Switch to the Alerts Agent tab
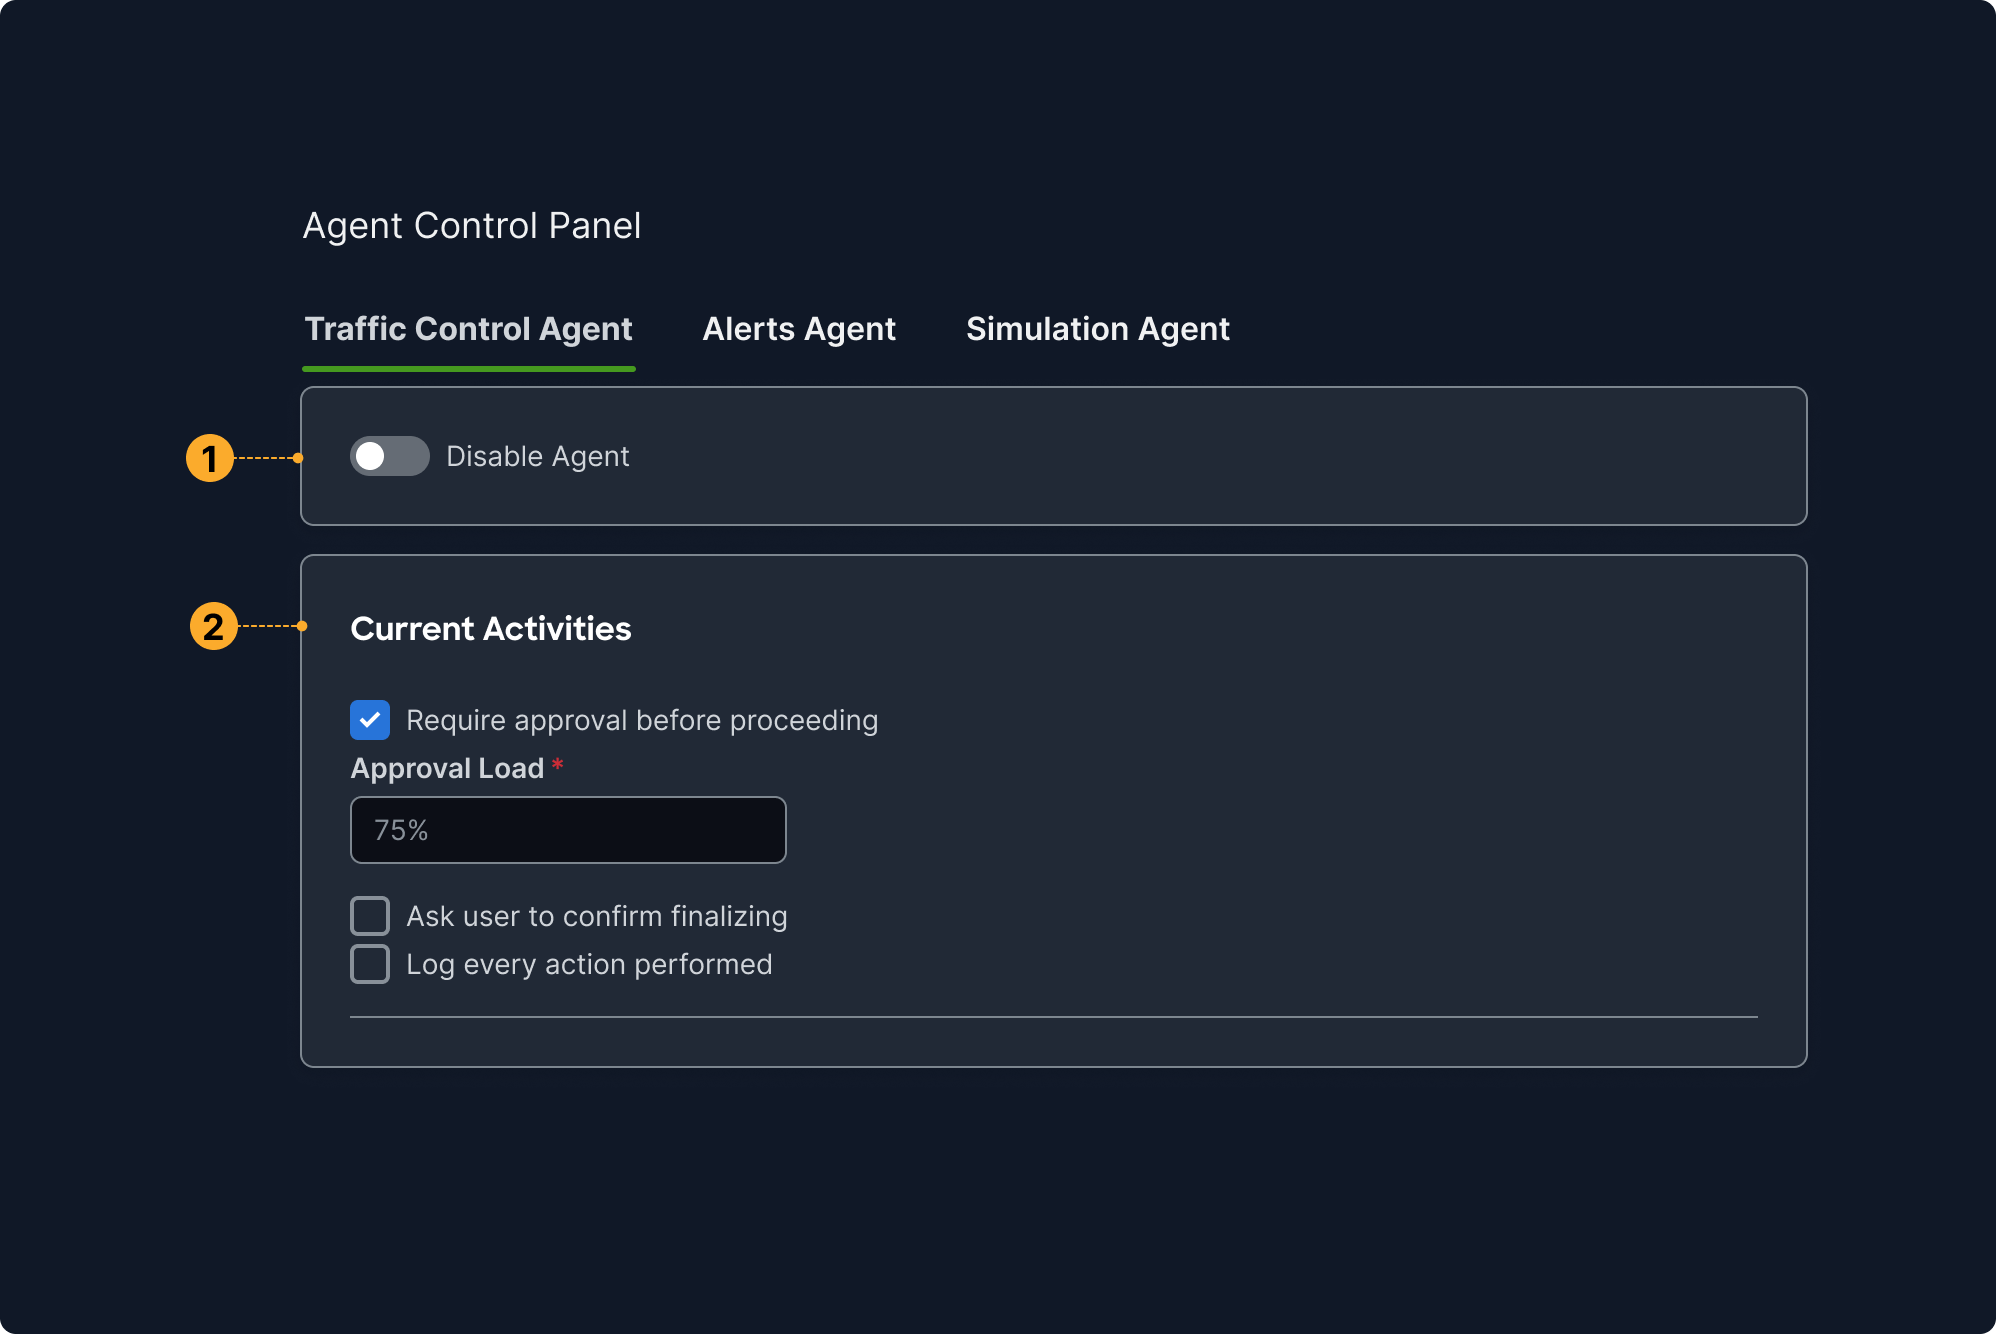The image size is (1996, 1334). (799, 329)
